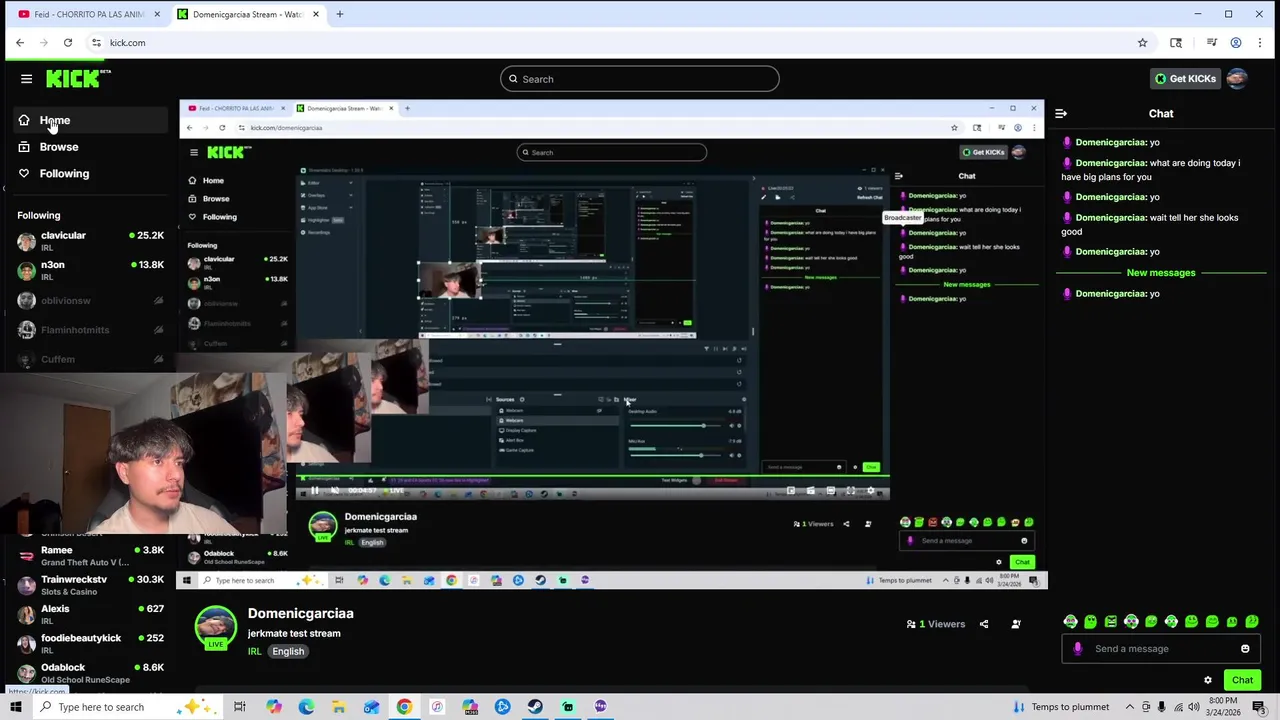Open the Ramee channel
The height and width of the screenshot is (720, 1280).
90,555
